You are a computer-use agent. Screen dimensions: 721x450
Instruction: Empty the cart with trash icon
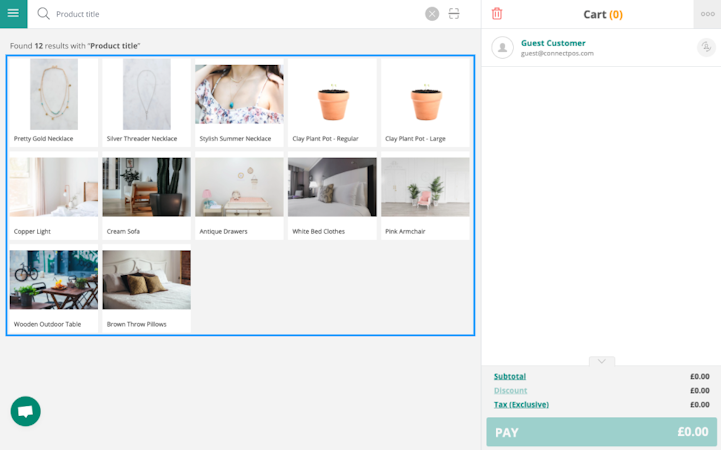(497, 14)
